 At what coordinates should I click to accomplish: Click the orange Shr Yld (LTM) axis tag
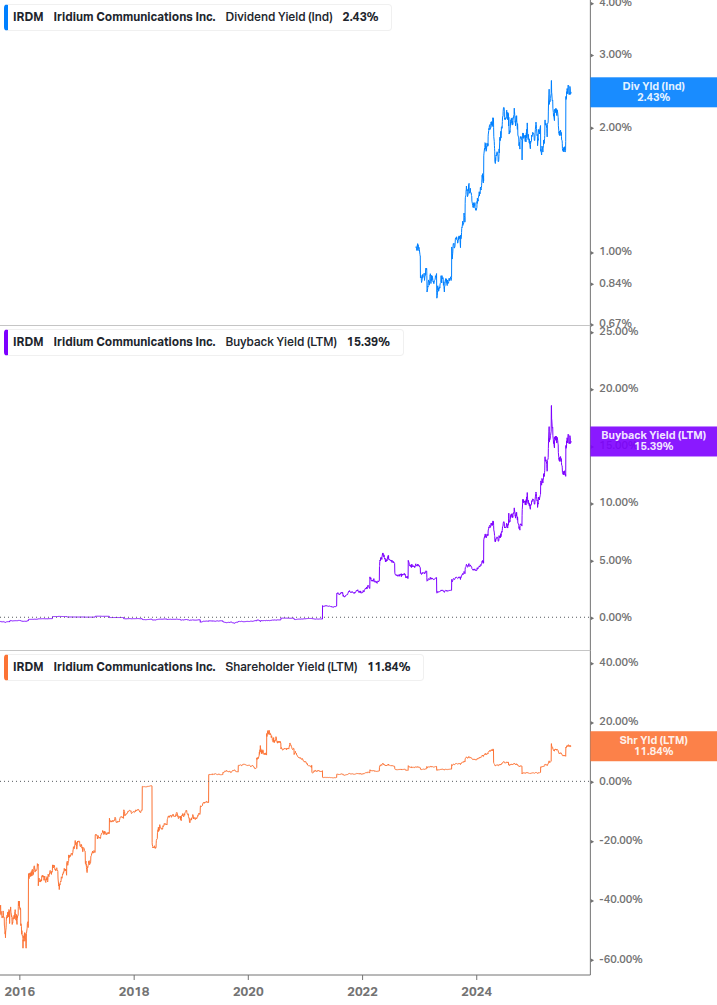click(x=654, y=746)
